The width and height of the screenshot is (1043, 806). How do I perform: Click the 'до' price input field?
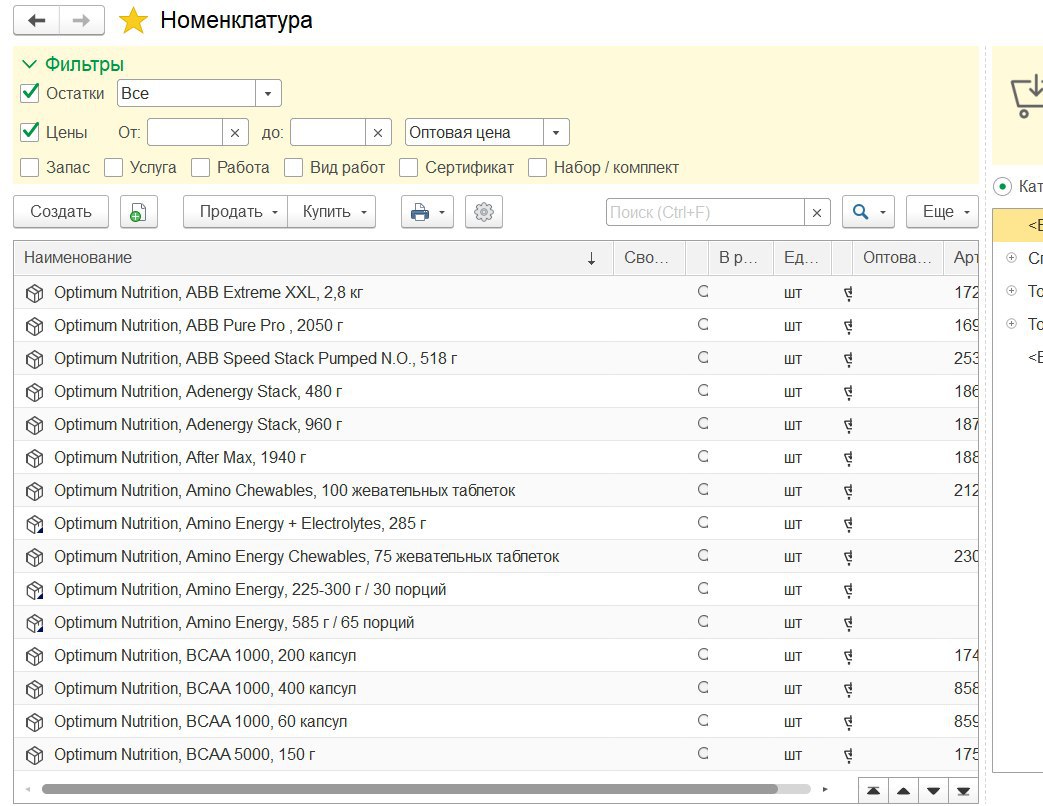[328, 132]
